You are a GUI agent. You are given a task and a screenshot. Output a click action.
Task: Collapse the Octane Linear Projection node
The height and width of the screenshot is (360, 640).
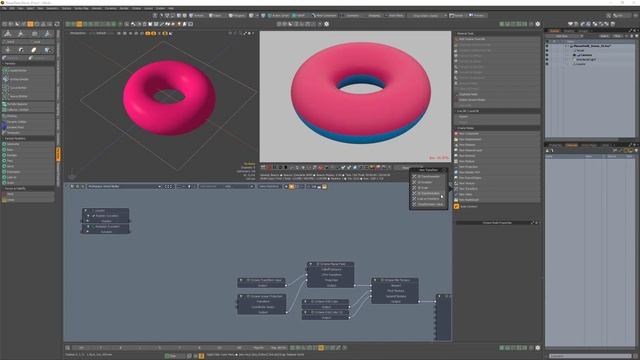(241, 296)
